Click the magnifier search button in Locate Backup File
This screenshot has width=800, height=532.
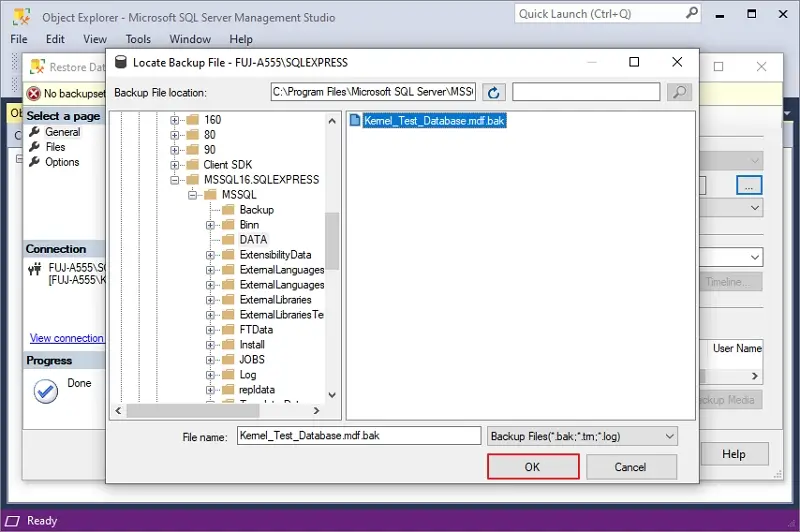click(x=679, y=92)
